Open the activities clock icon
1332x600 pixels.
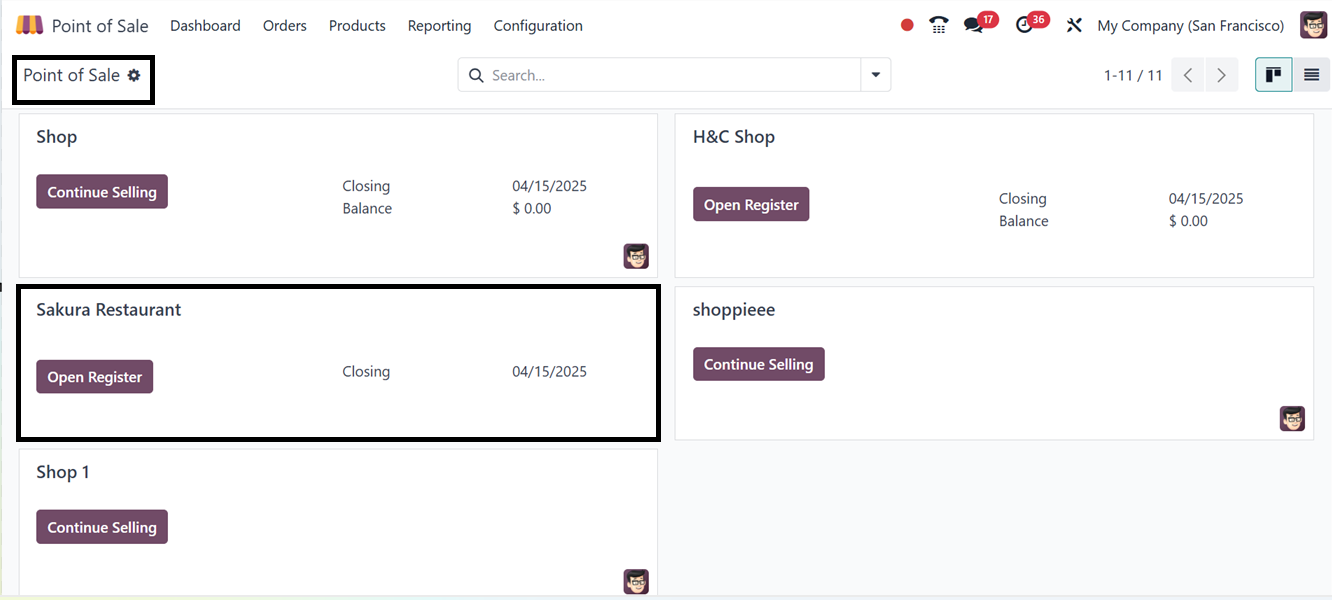[x=1024, y=25]
